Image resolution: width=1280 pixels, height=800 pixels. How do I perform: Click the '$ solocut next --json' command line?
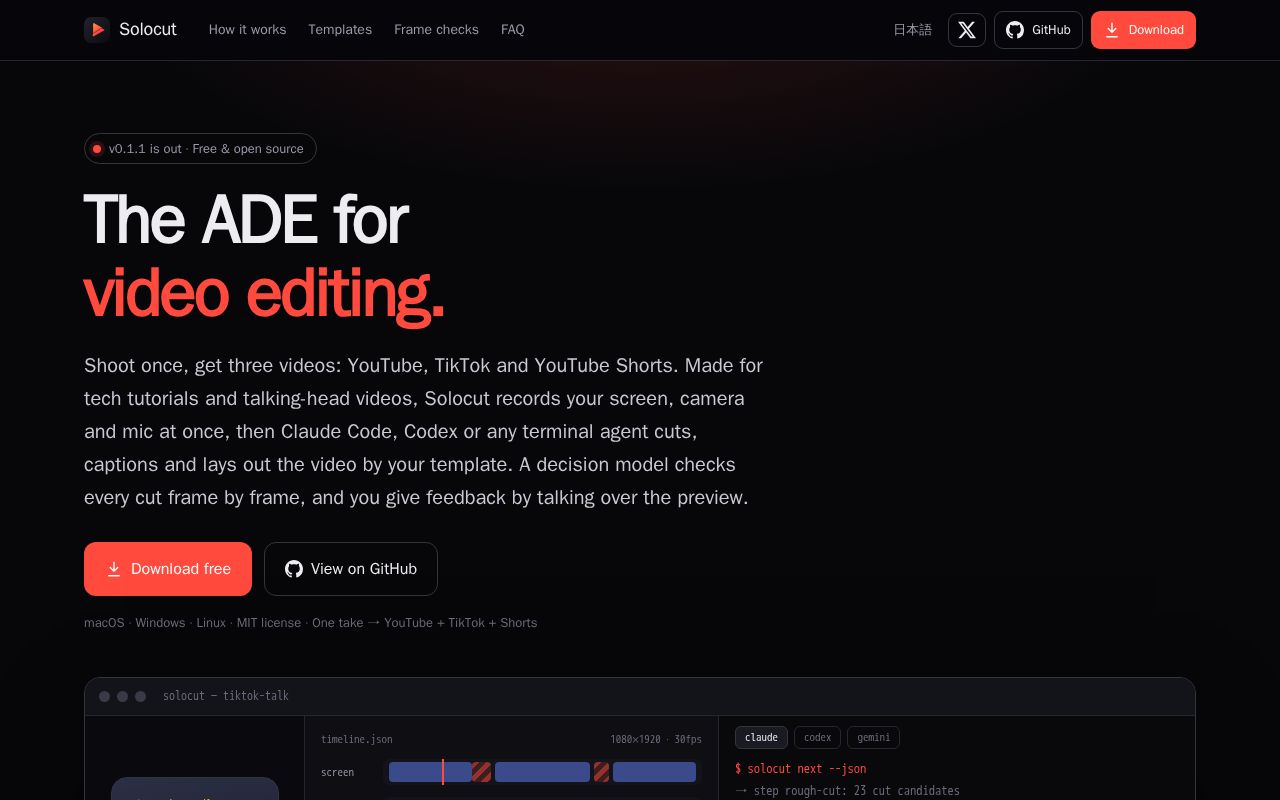pos(801,769)
